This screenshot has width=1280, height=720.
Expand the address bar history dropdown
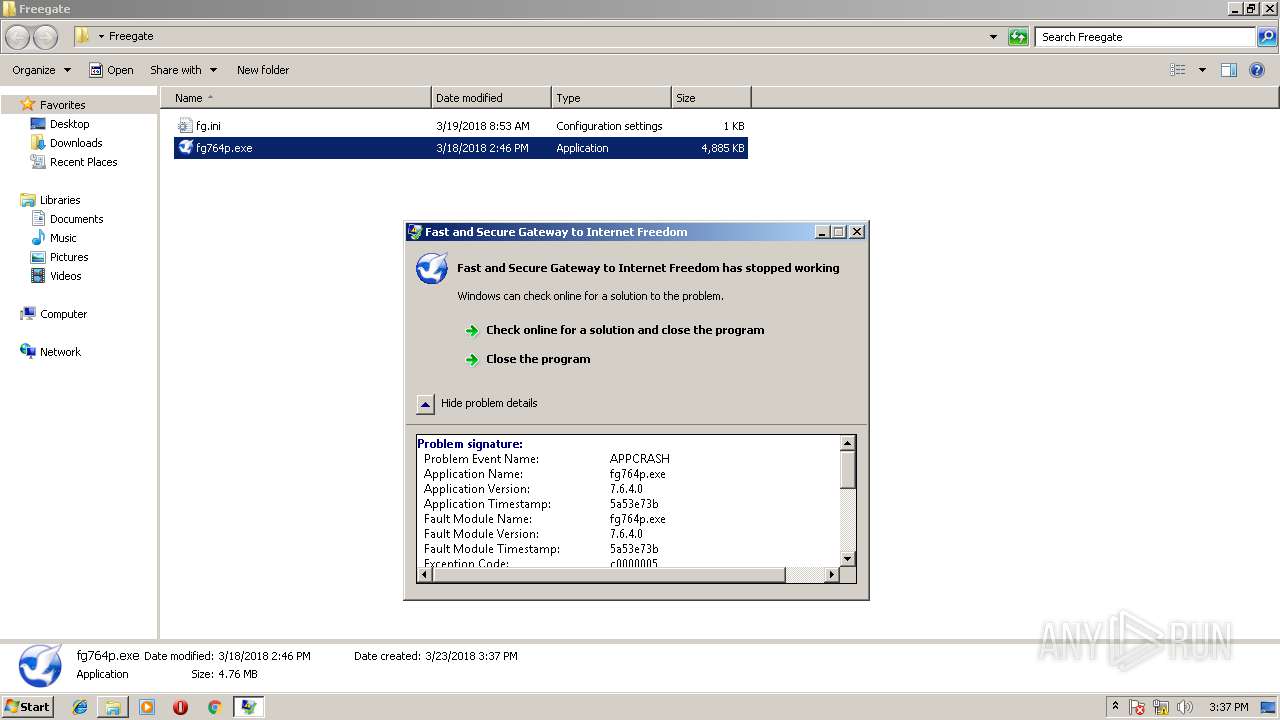[993, 37]
